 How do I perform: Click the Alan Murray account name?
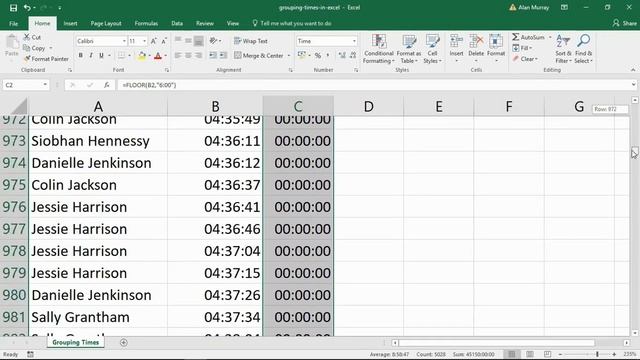[533, 8]
